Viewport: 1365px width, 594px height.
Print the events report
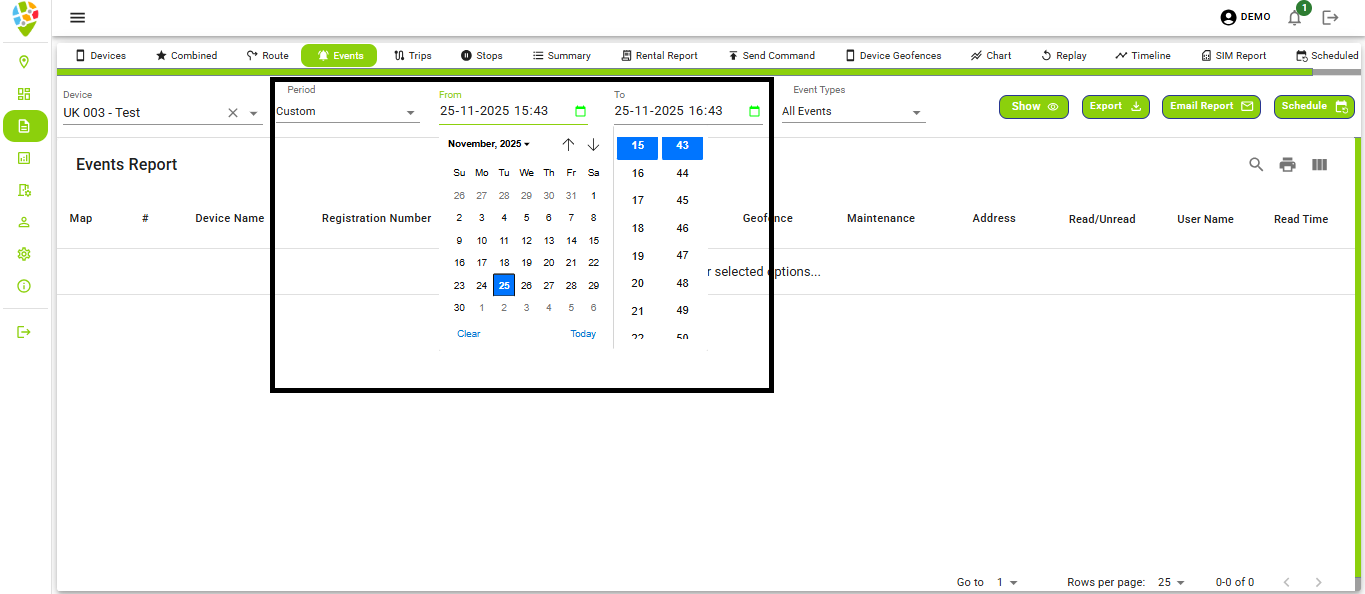1288,165
